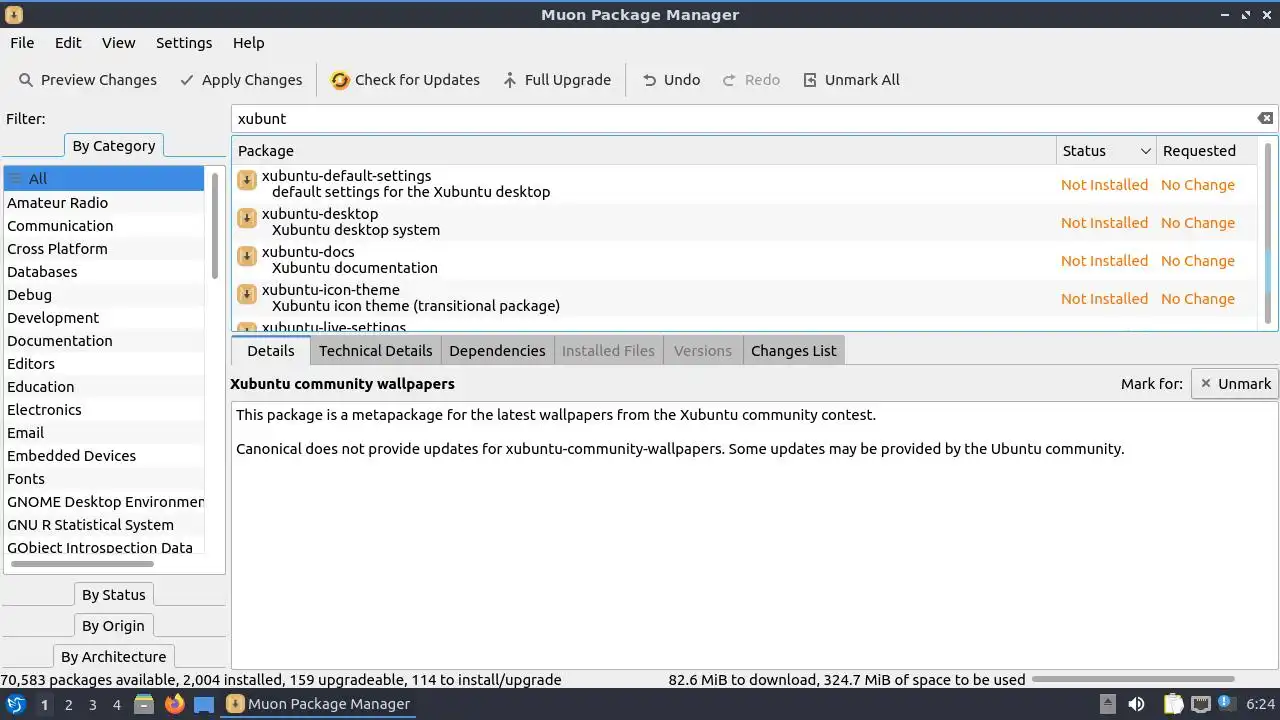This screenshot has width=1280, height=720.
Task: Click the Unmark button beside Mark for
Action: [x=1235, y=384]
